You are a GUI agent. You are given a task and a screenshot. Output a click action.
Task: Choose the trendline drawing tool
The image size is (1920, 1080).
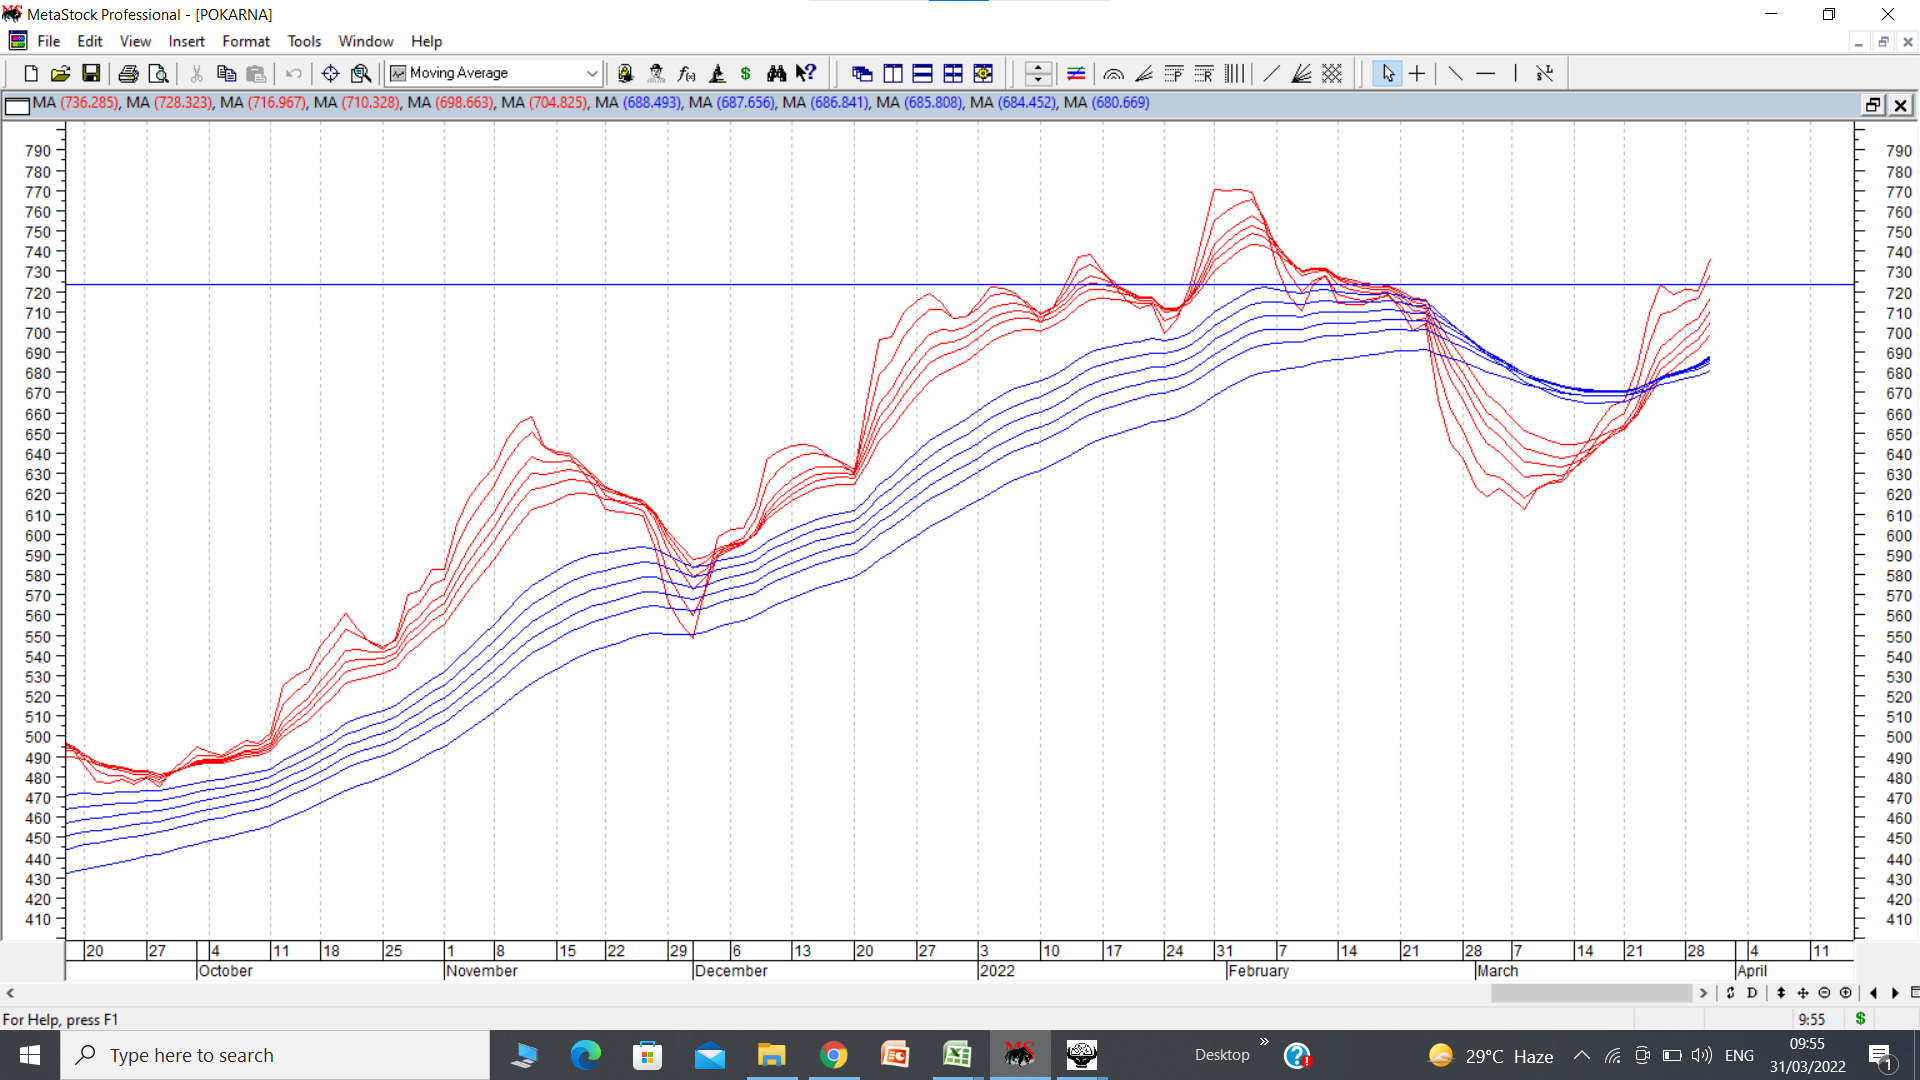tap(1454, 73)
